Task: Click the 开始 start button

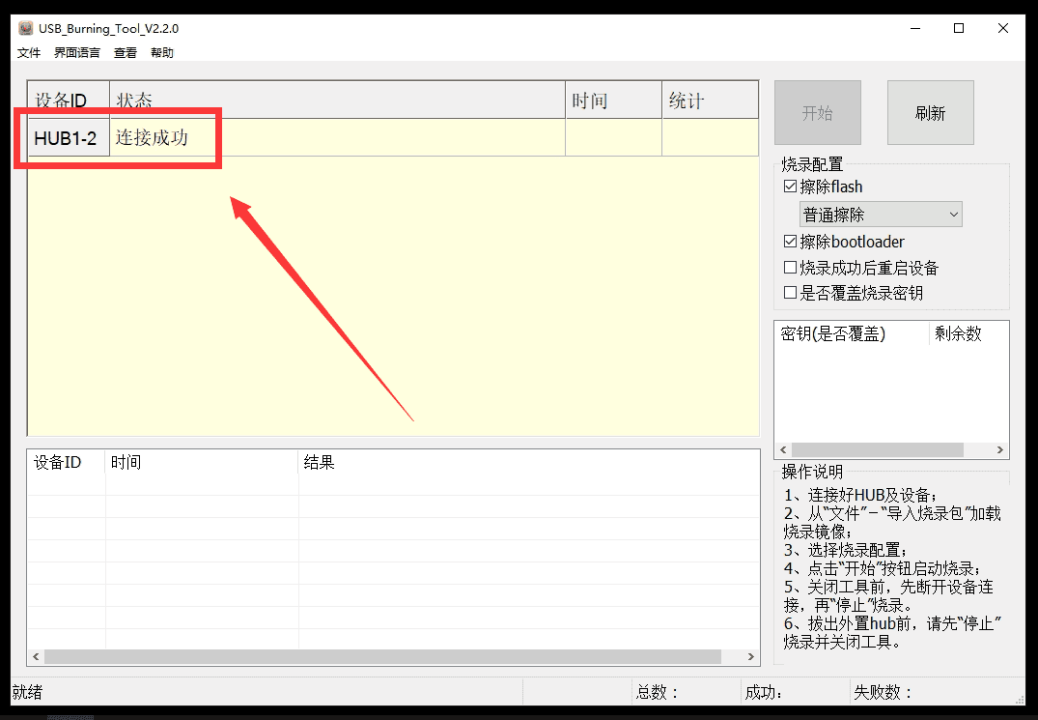Action: click(x=818, y=112)
